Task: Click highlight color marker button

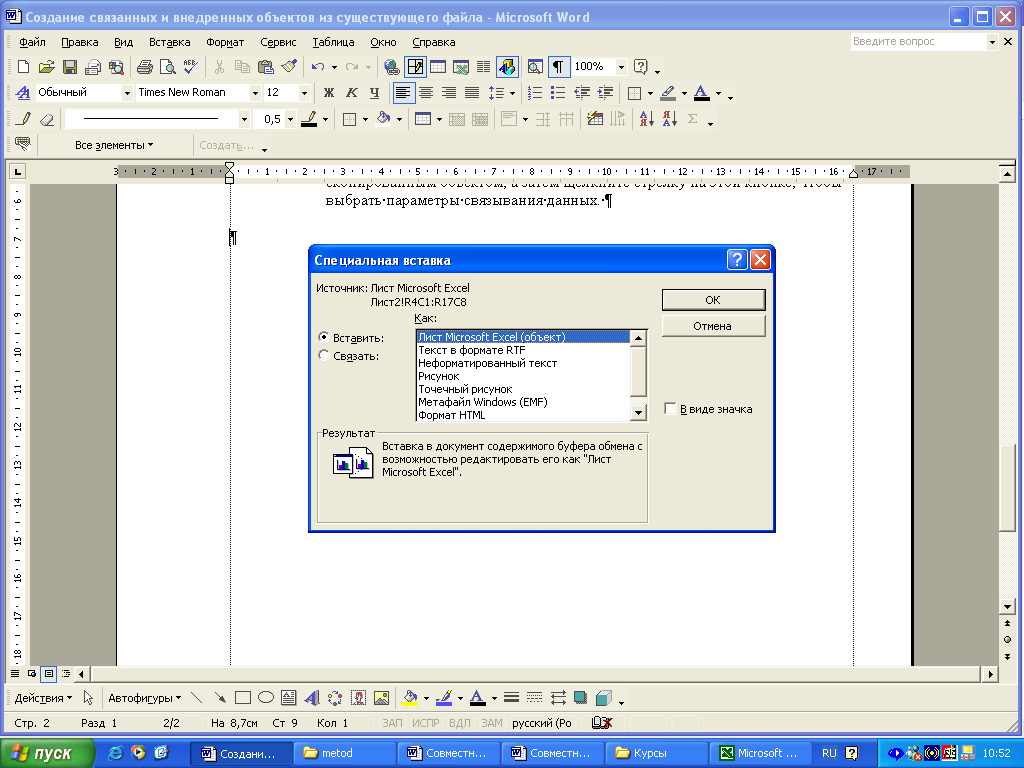Action: click(667, 93)
